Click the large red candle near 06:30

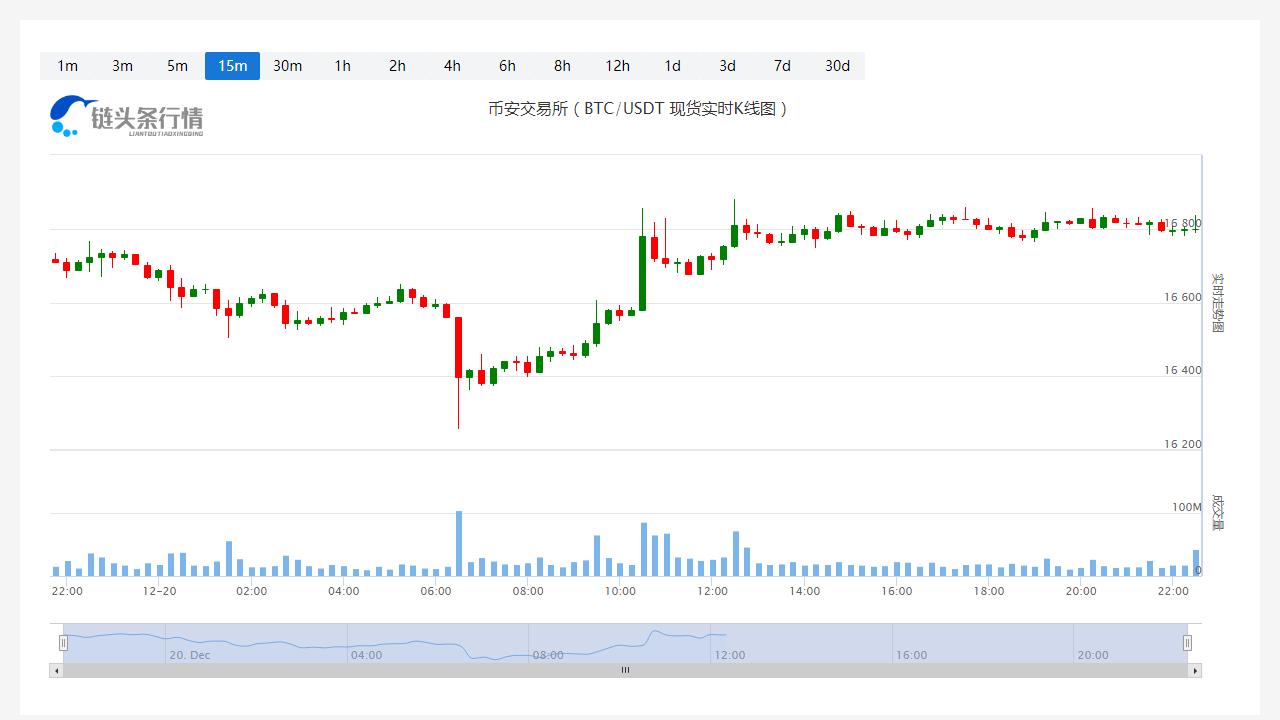(x=459, y=347)
